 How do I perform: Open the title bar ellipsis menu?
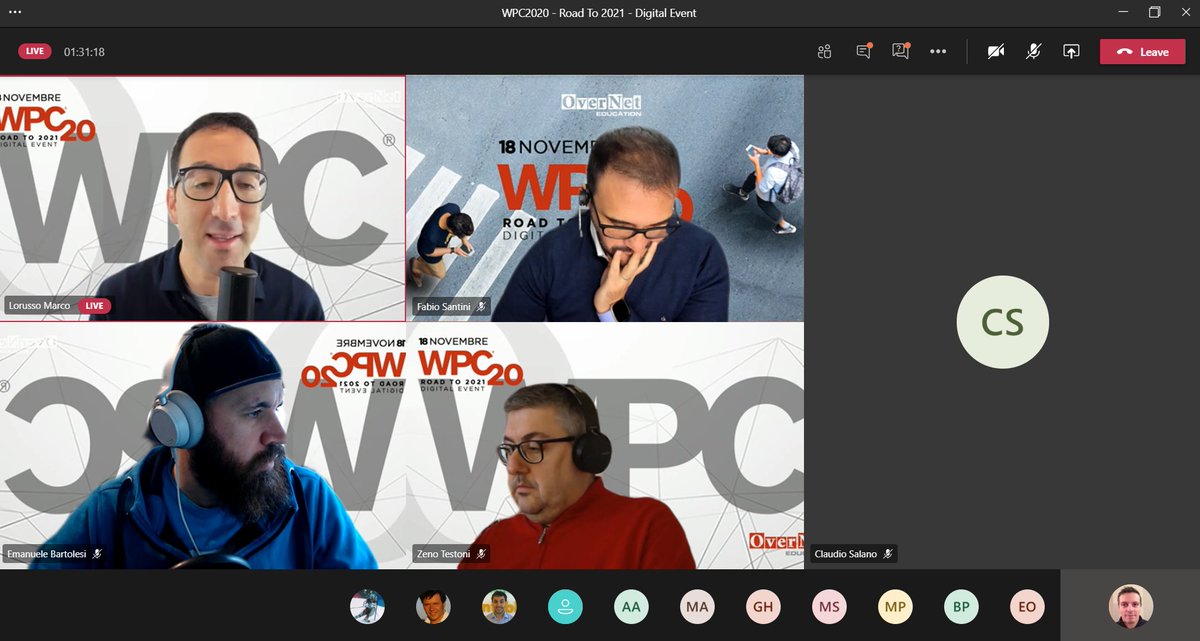coord(15,12)
